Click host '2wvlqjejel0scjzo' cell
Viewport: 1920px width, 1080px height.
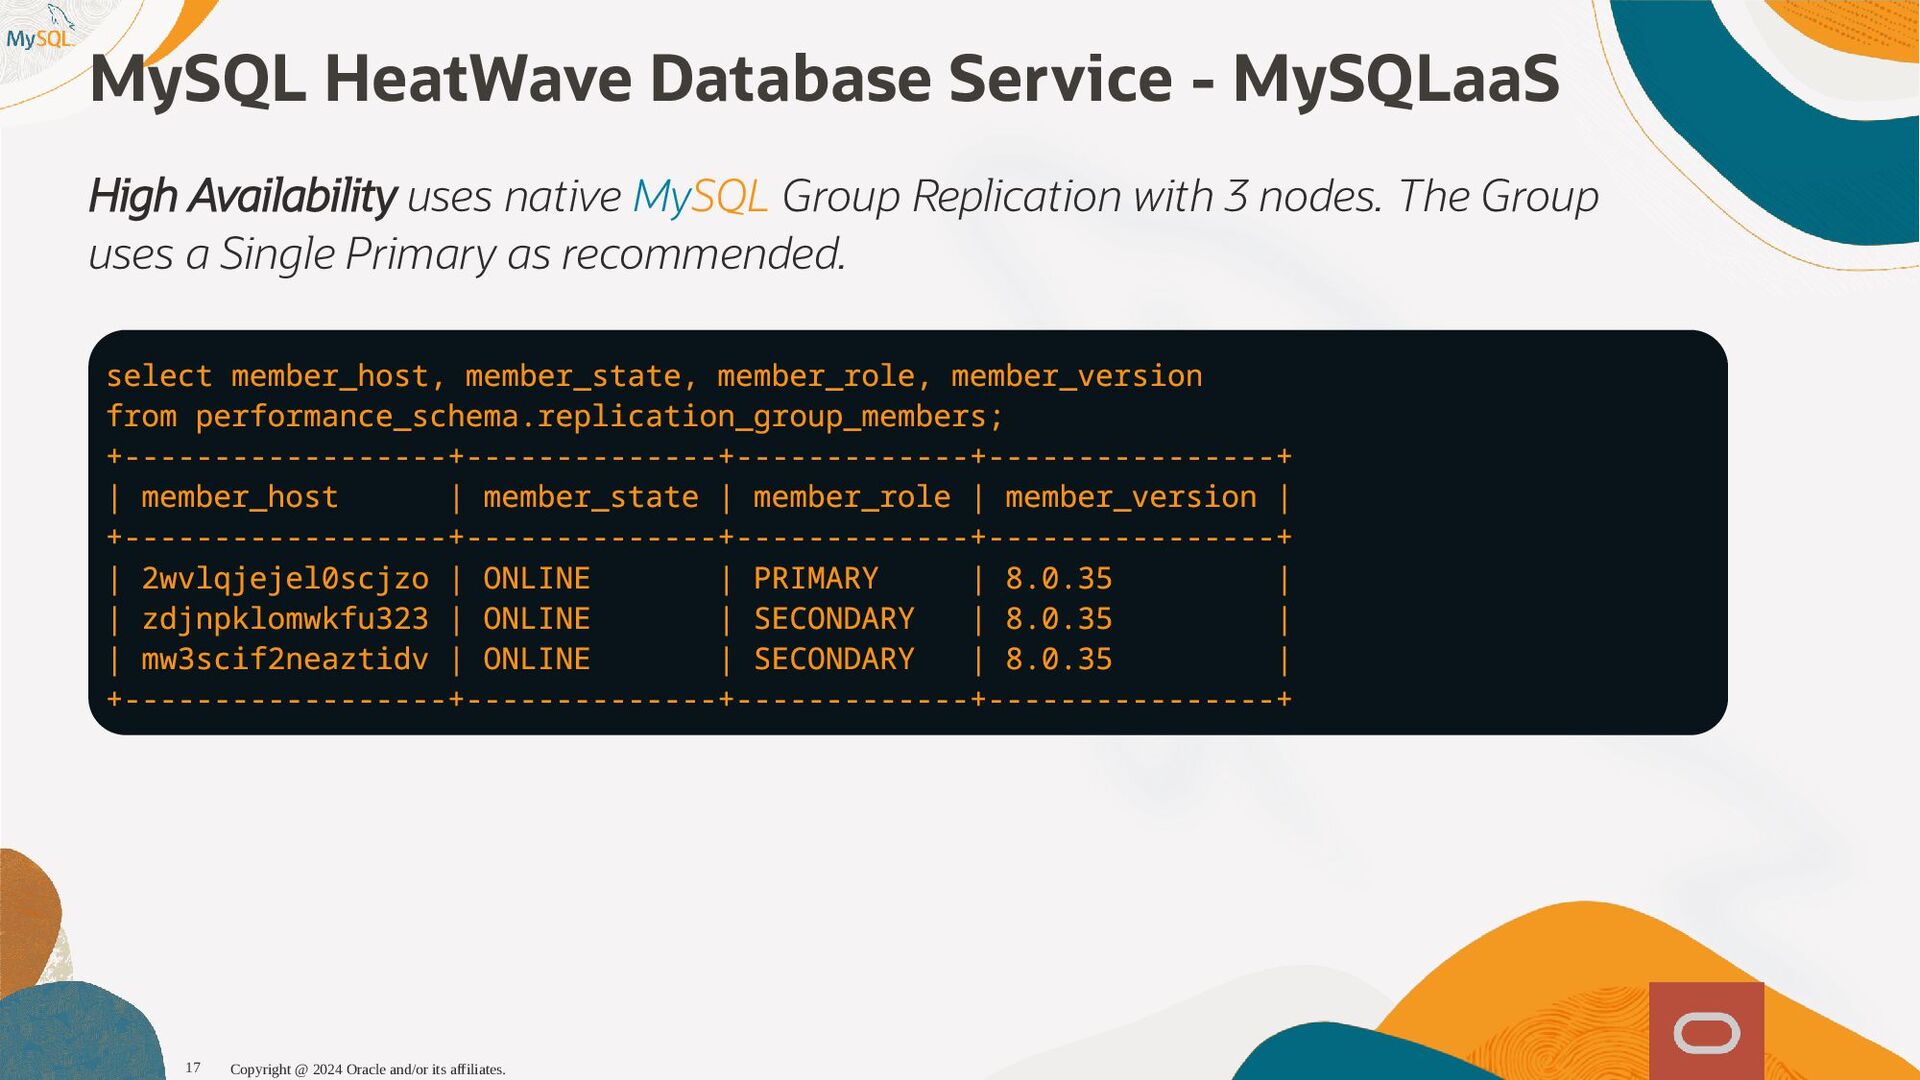(285, 579)
